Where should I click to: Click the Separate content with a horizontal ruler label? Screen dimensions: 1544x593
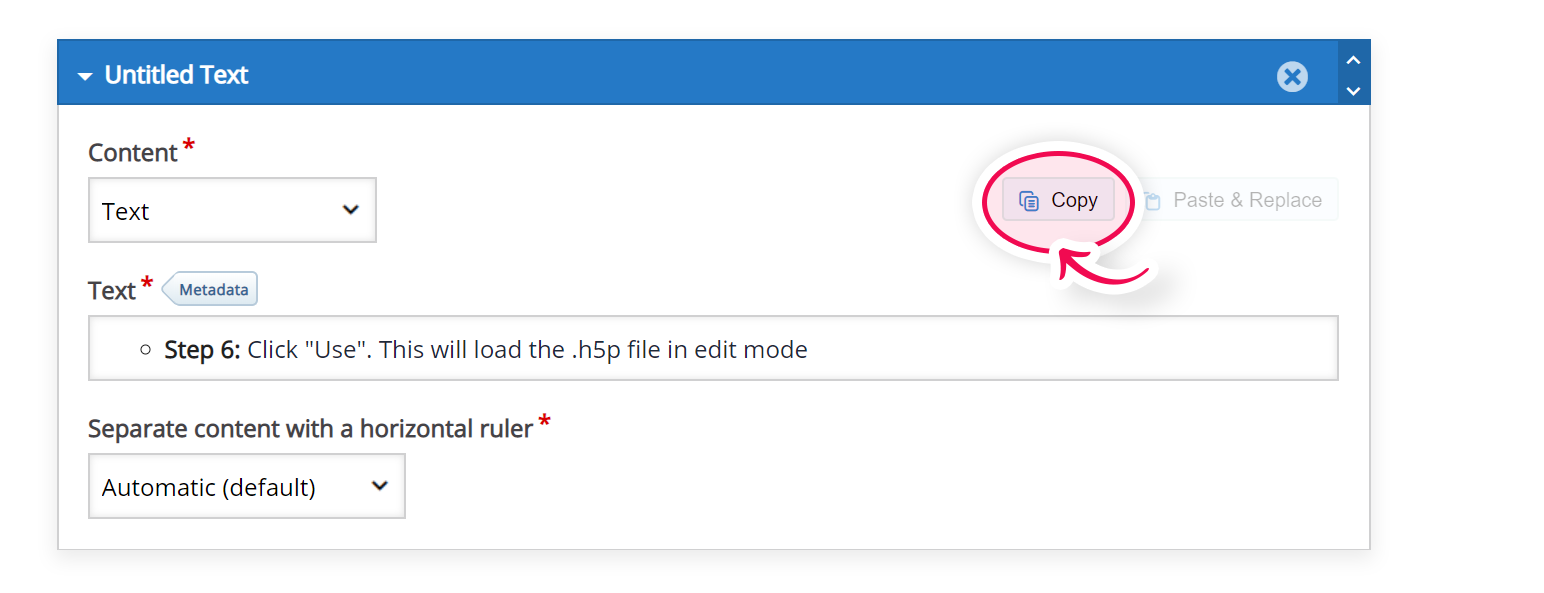tap(310, 429)
